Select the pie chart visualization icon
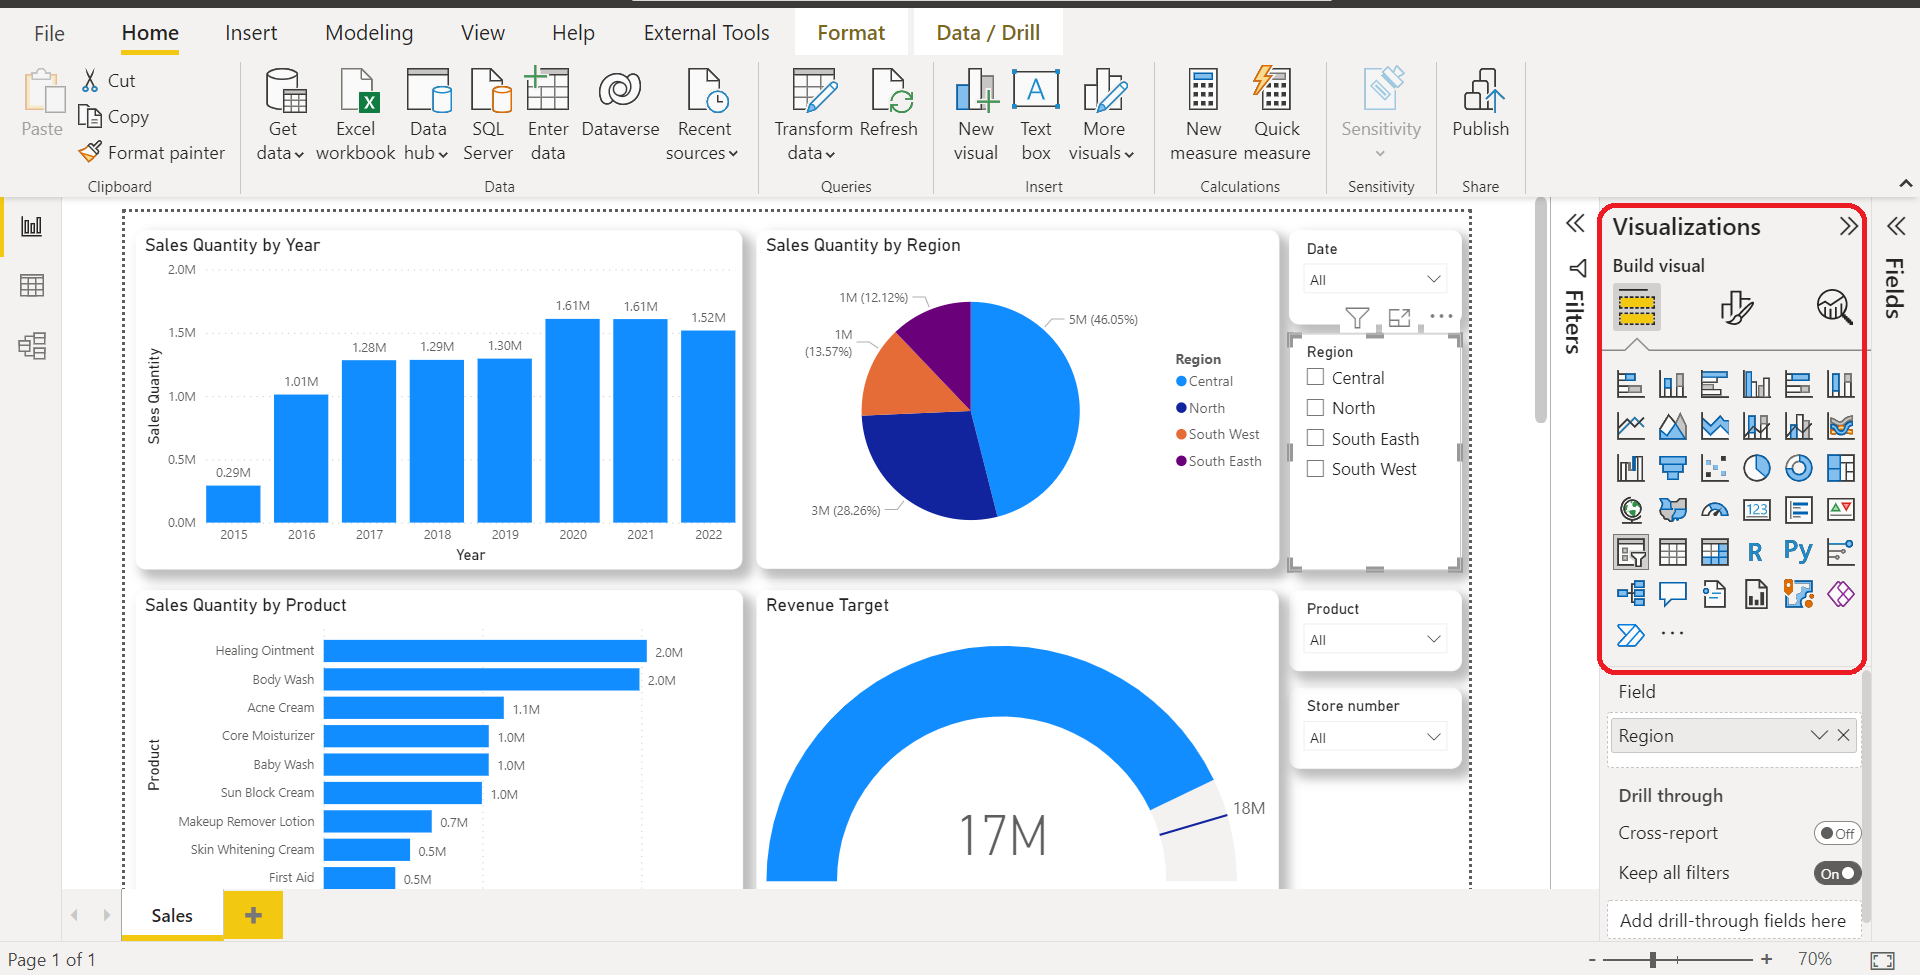 1757,467
